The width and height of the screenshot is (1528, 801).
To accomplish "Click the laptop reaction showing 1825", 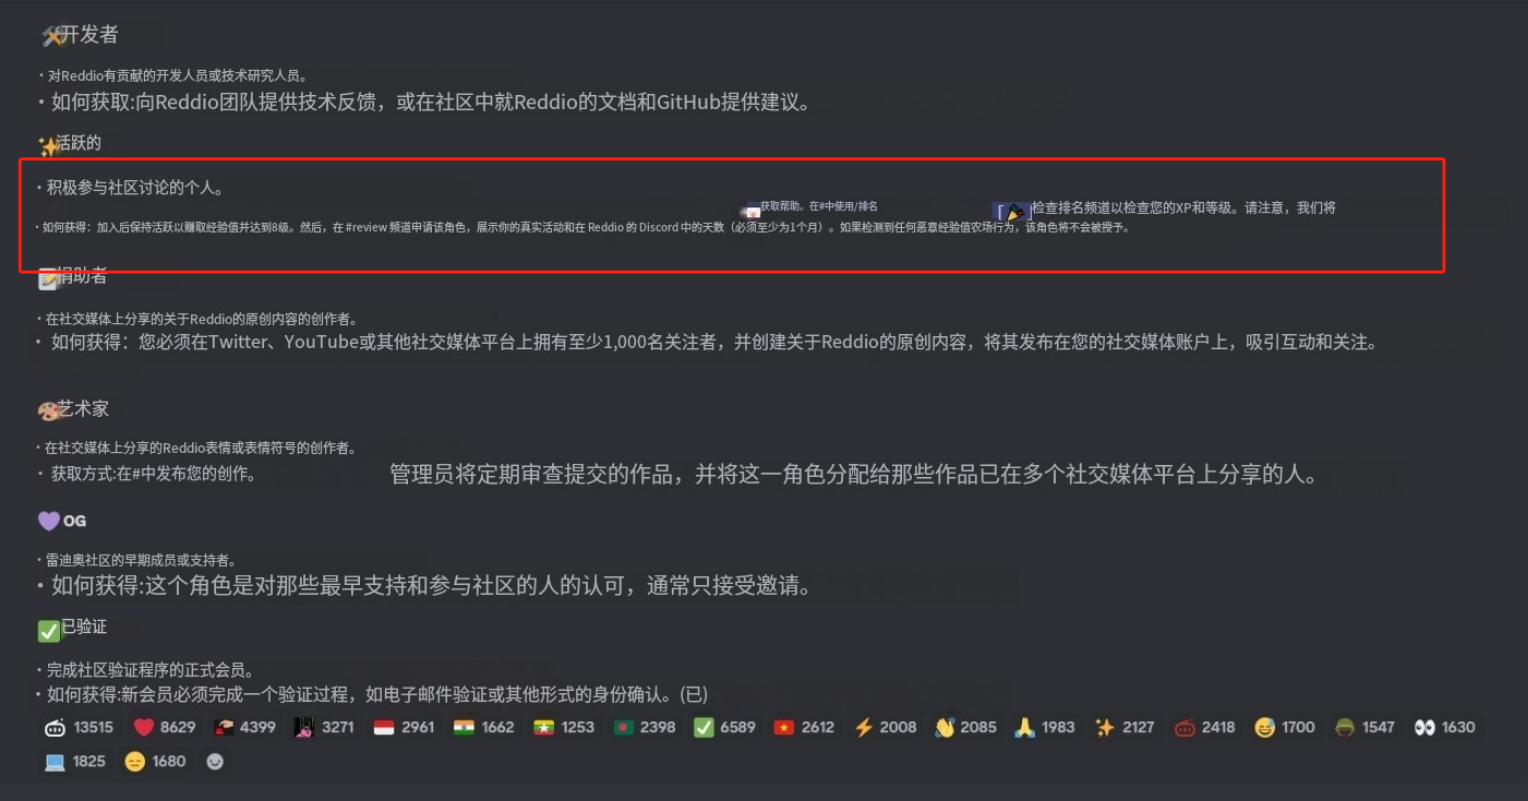I will 75,762.
